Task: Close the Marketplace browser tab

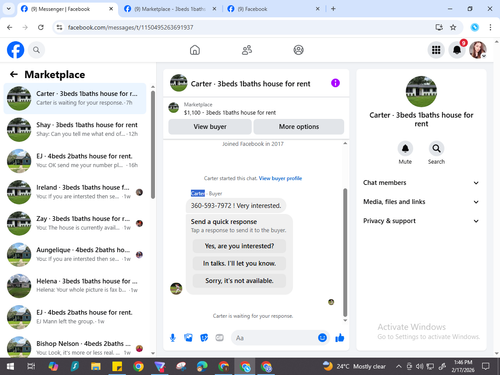Action: 214,9
